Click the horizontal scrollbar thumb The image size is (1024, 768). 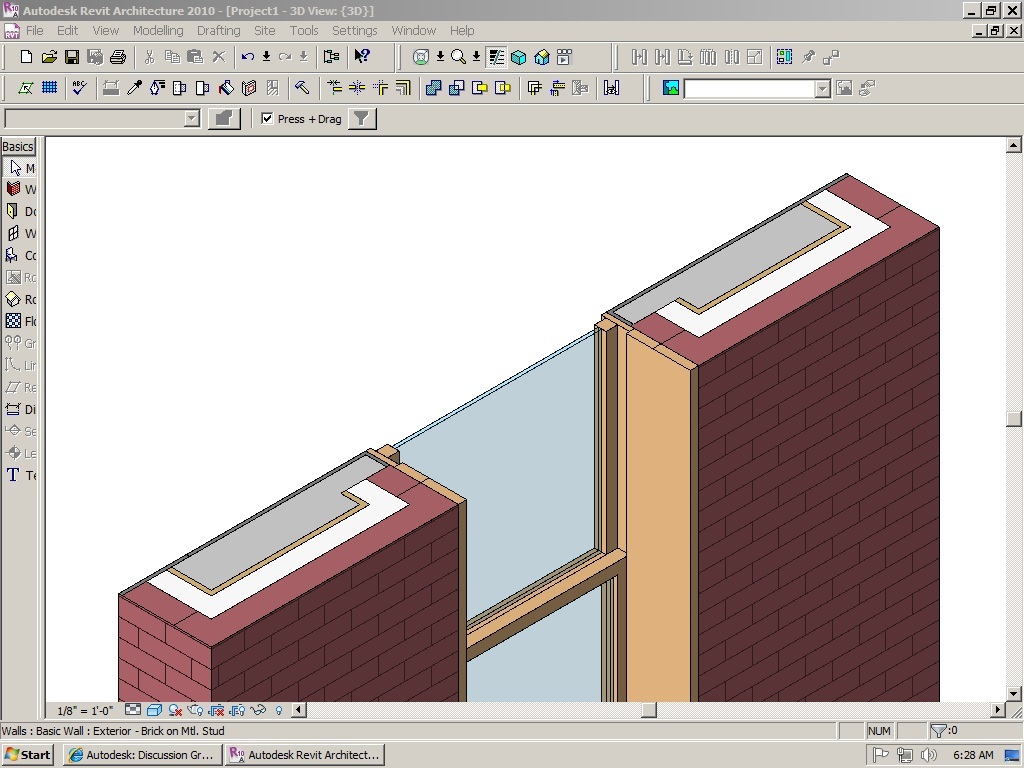click(x=649, y=711)
